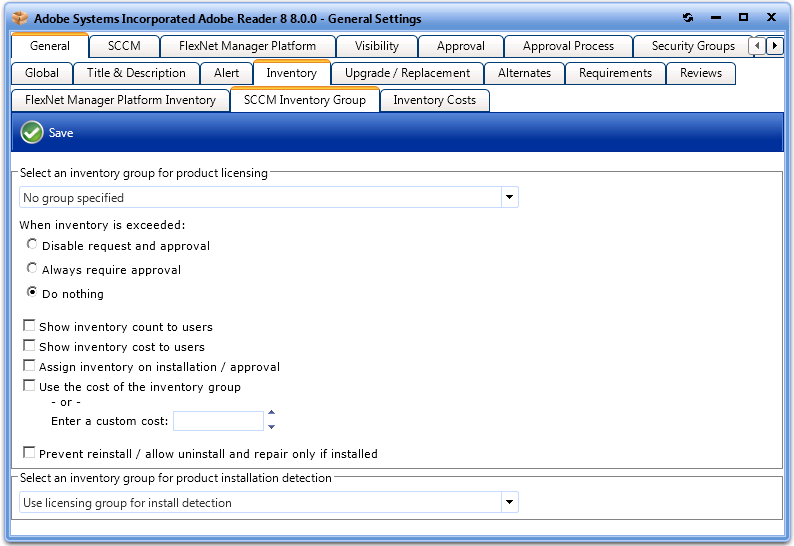Expand the install detection group dropdown

[509, 502]
